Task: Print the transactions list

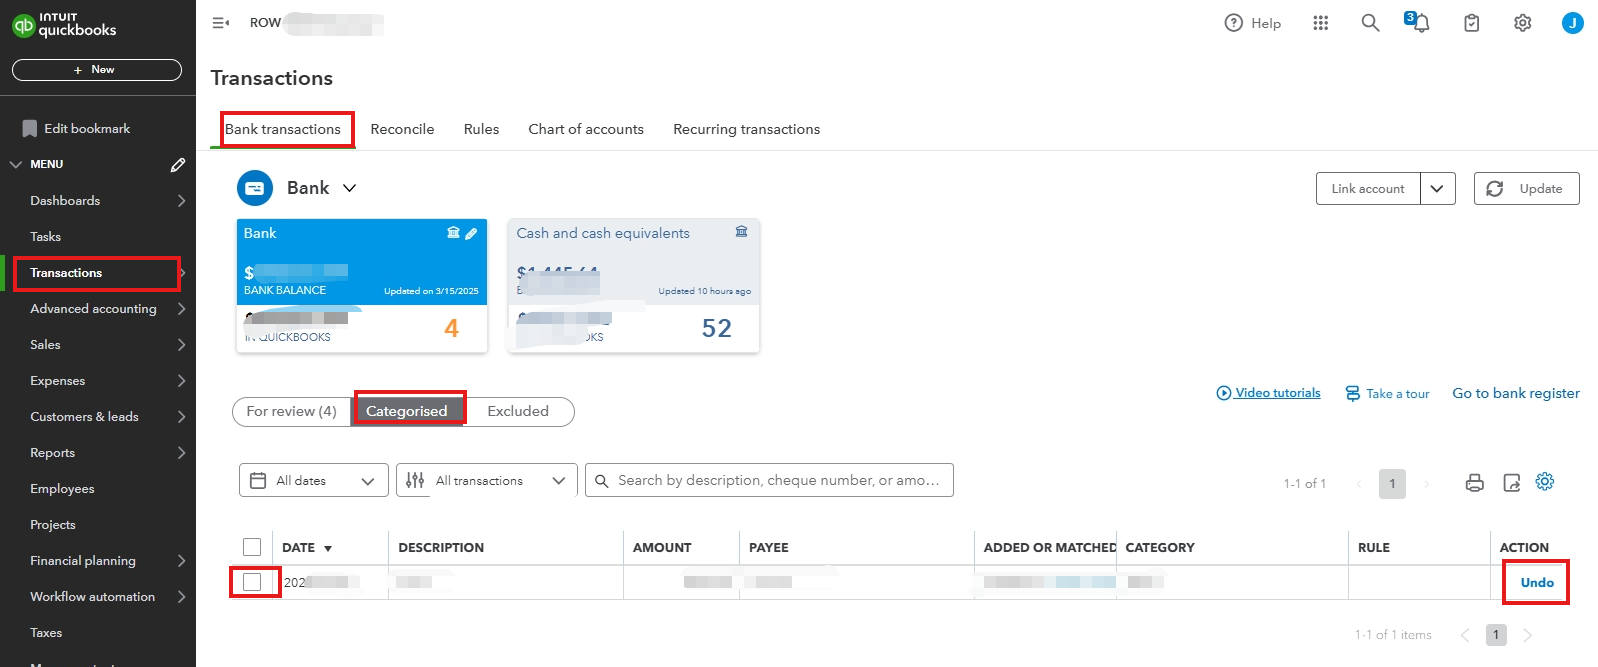Action: (x=1474, y=483)
